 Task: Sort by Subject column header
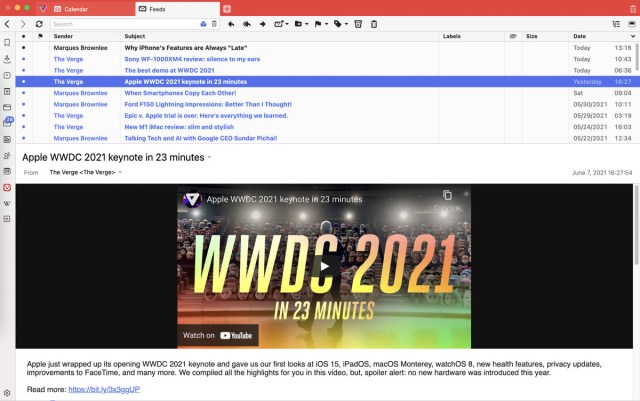pos(135,36)
